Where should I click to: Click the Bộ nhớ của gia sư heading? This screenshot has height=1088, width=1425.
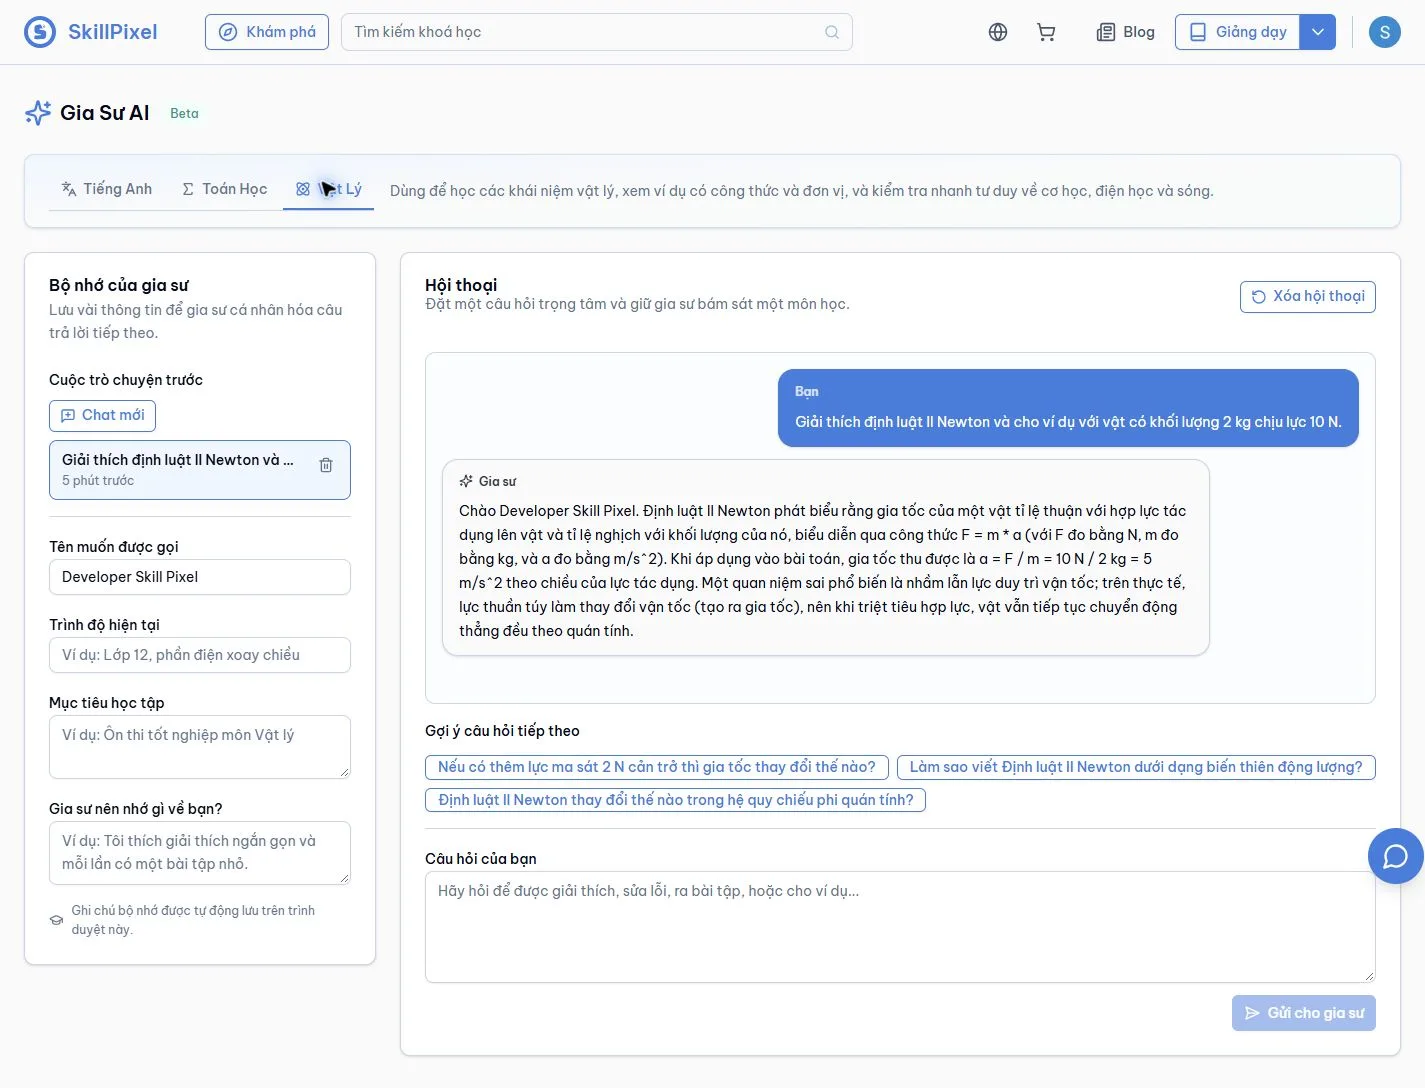pos(119,285)
